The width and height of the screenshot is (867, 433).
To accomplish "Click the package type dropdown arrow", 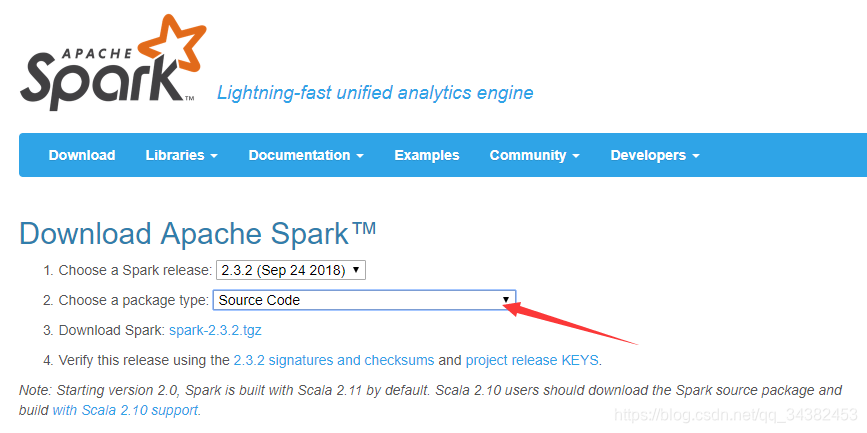I will 505,300.
